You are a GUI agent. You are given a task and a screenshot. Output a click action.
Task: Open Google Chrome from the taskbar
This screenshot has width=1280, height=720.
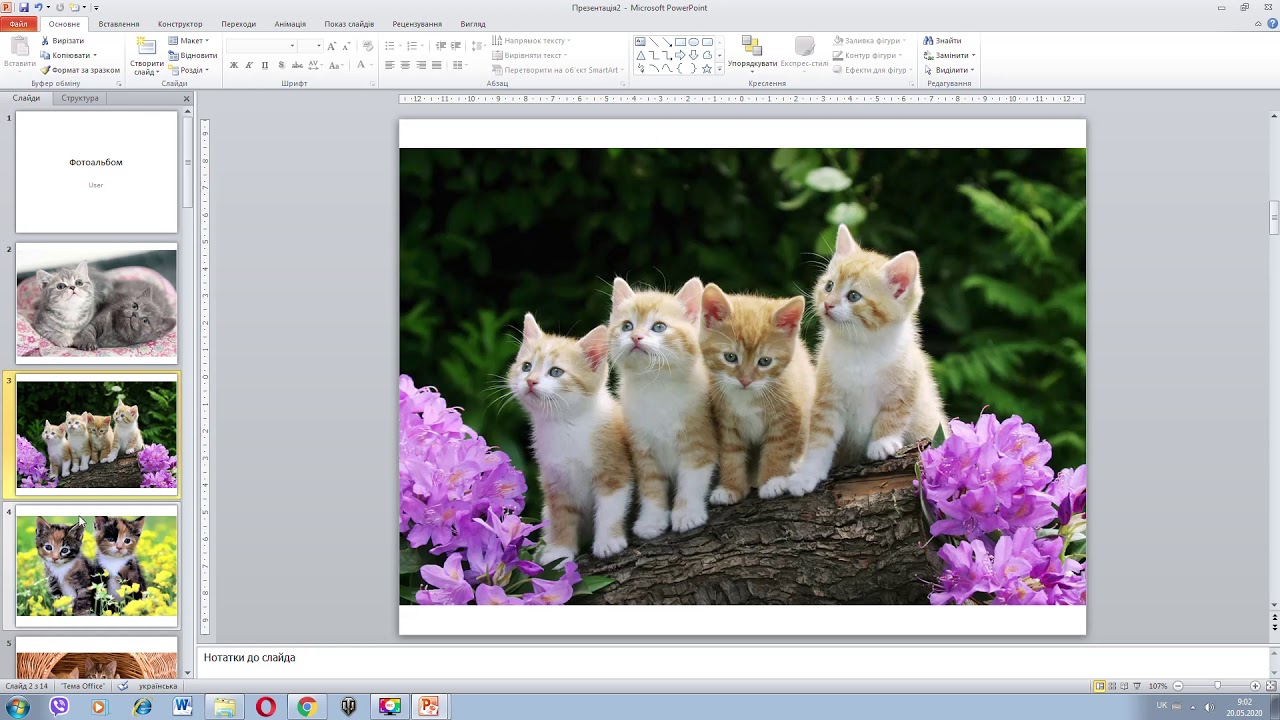pyautogui.click(x=306, y=707)
